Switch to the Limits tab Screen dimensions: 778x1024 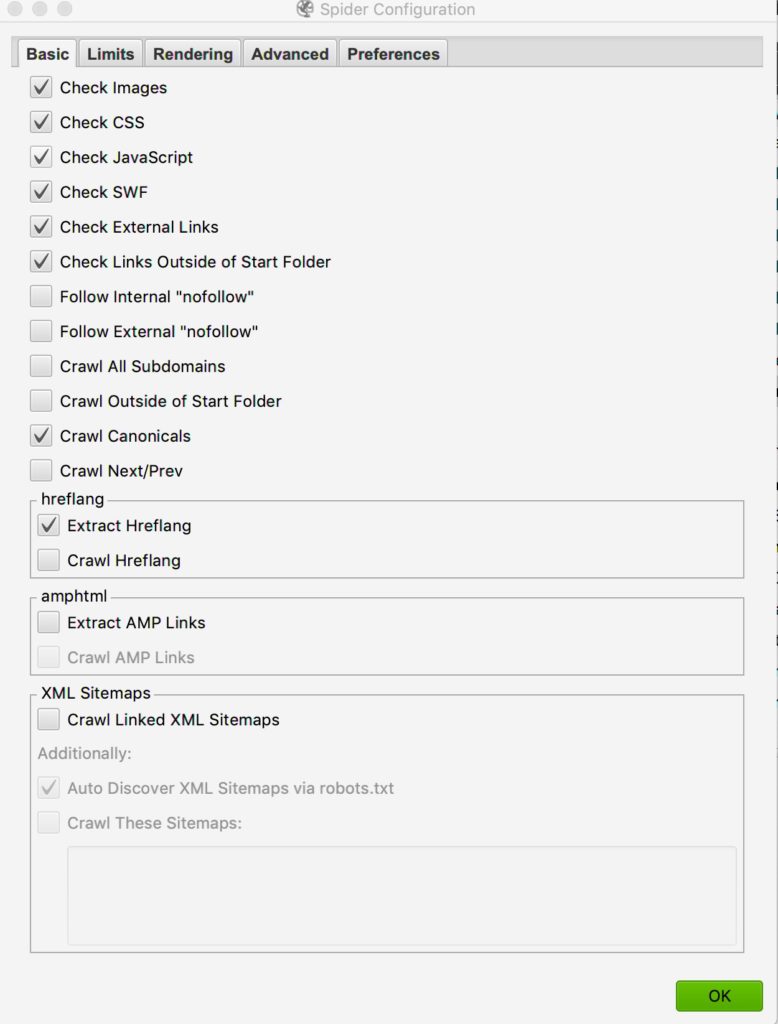coord(110,54)
